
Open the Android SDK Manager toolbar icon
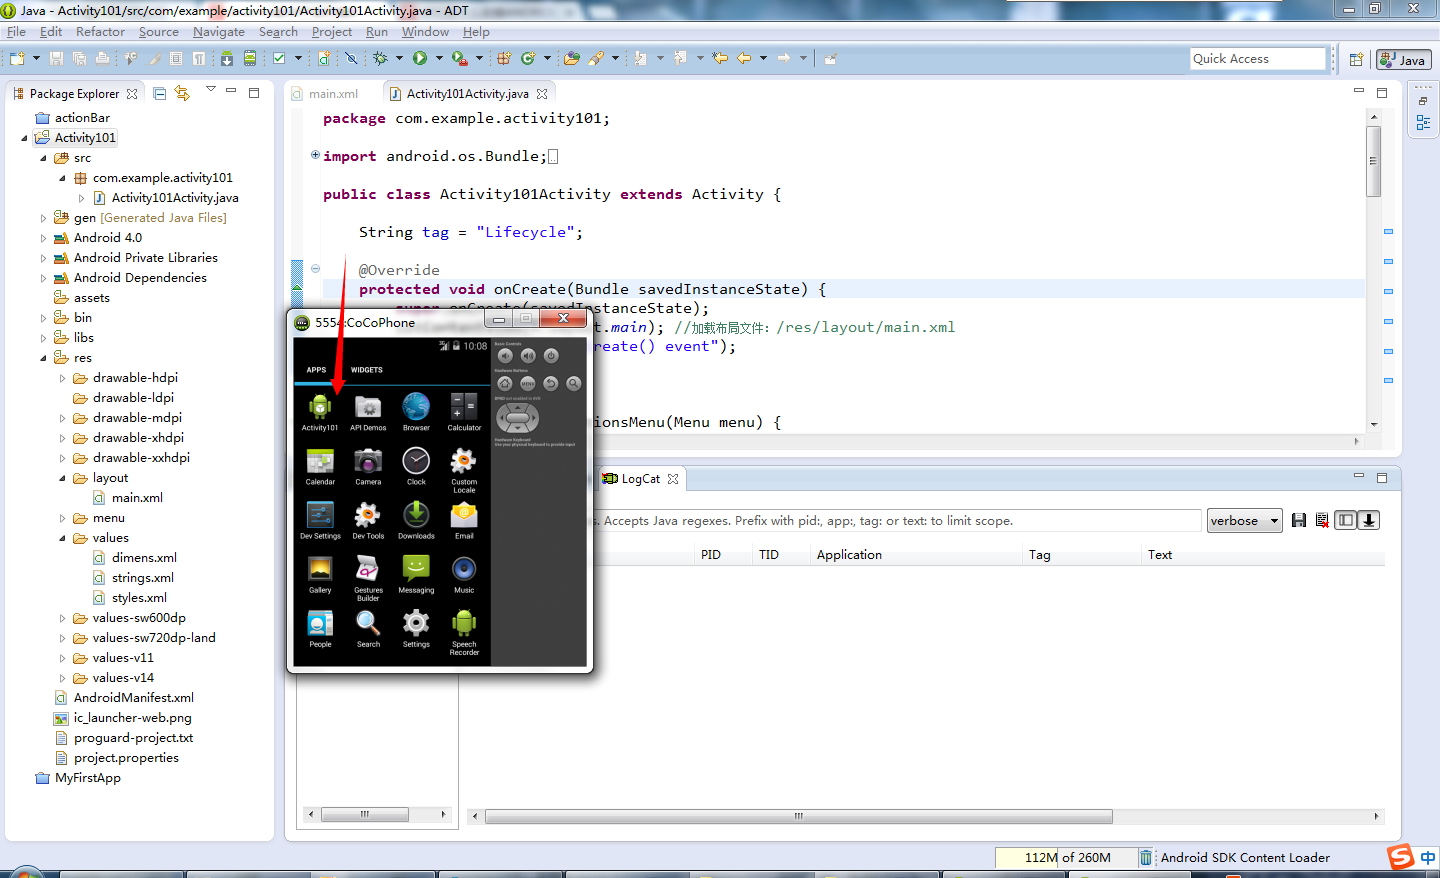coord(227,58)
